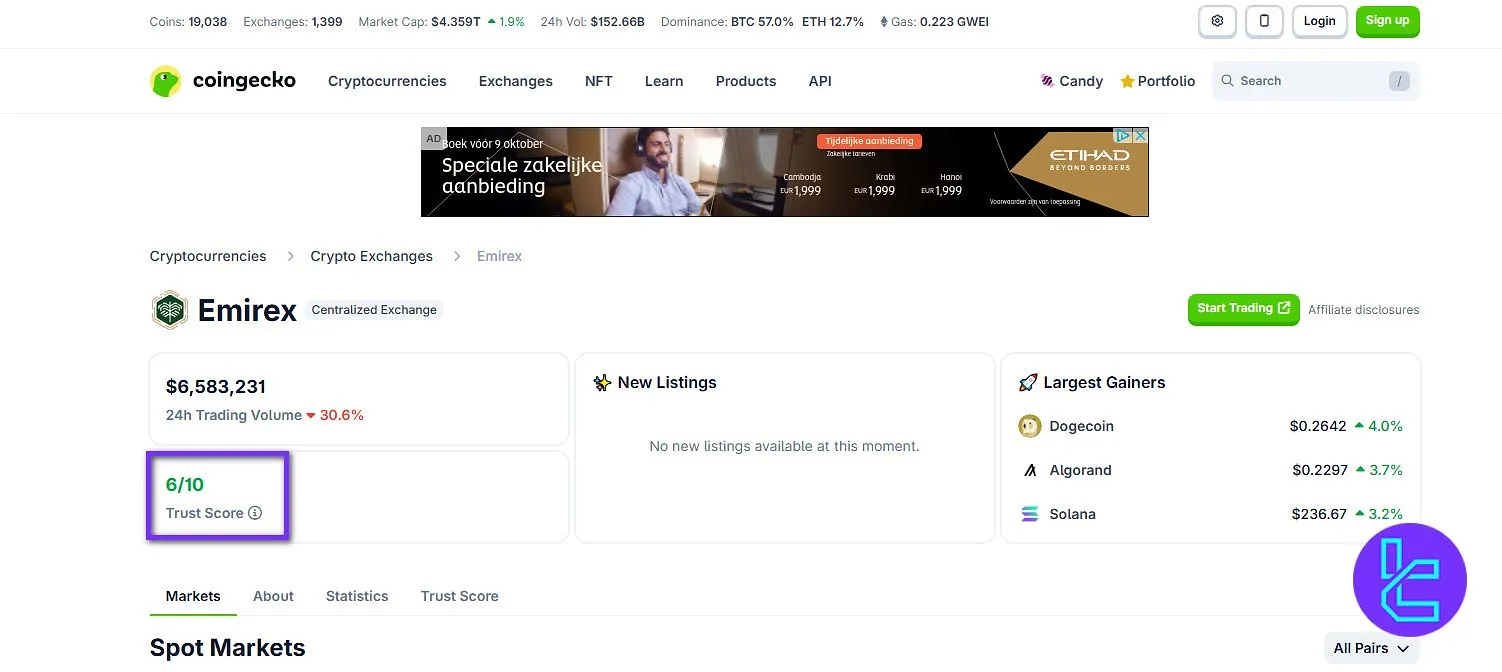Click the Sign up button
Image resolution: width=1502 pixels, height=672 pixels.
coord(1387,20)
